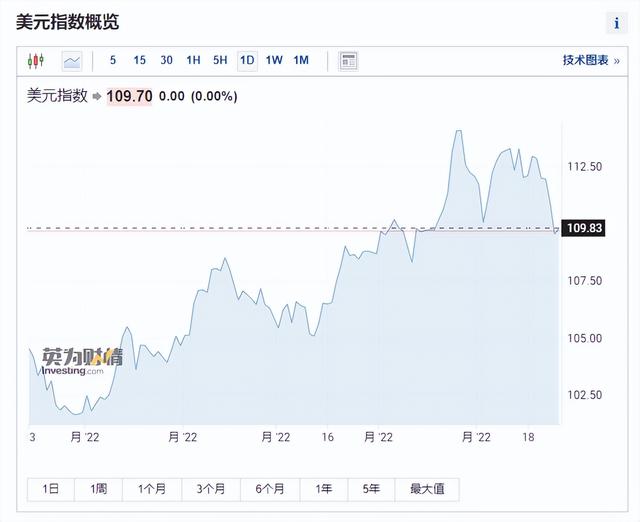Click the arrow icon next to 美元指数

[97, 97]
